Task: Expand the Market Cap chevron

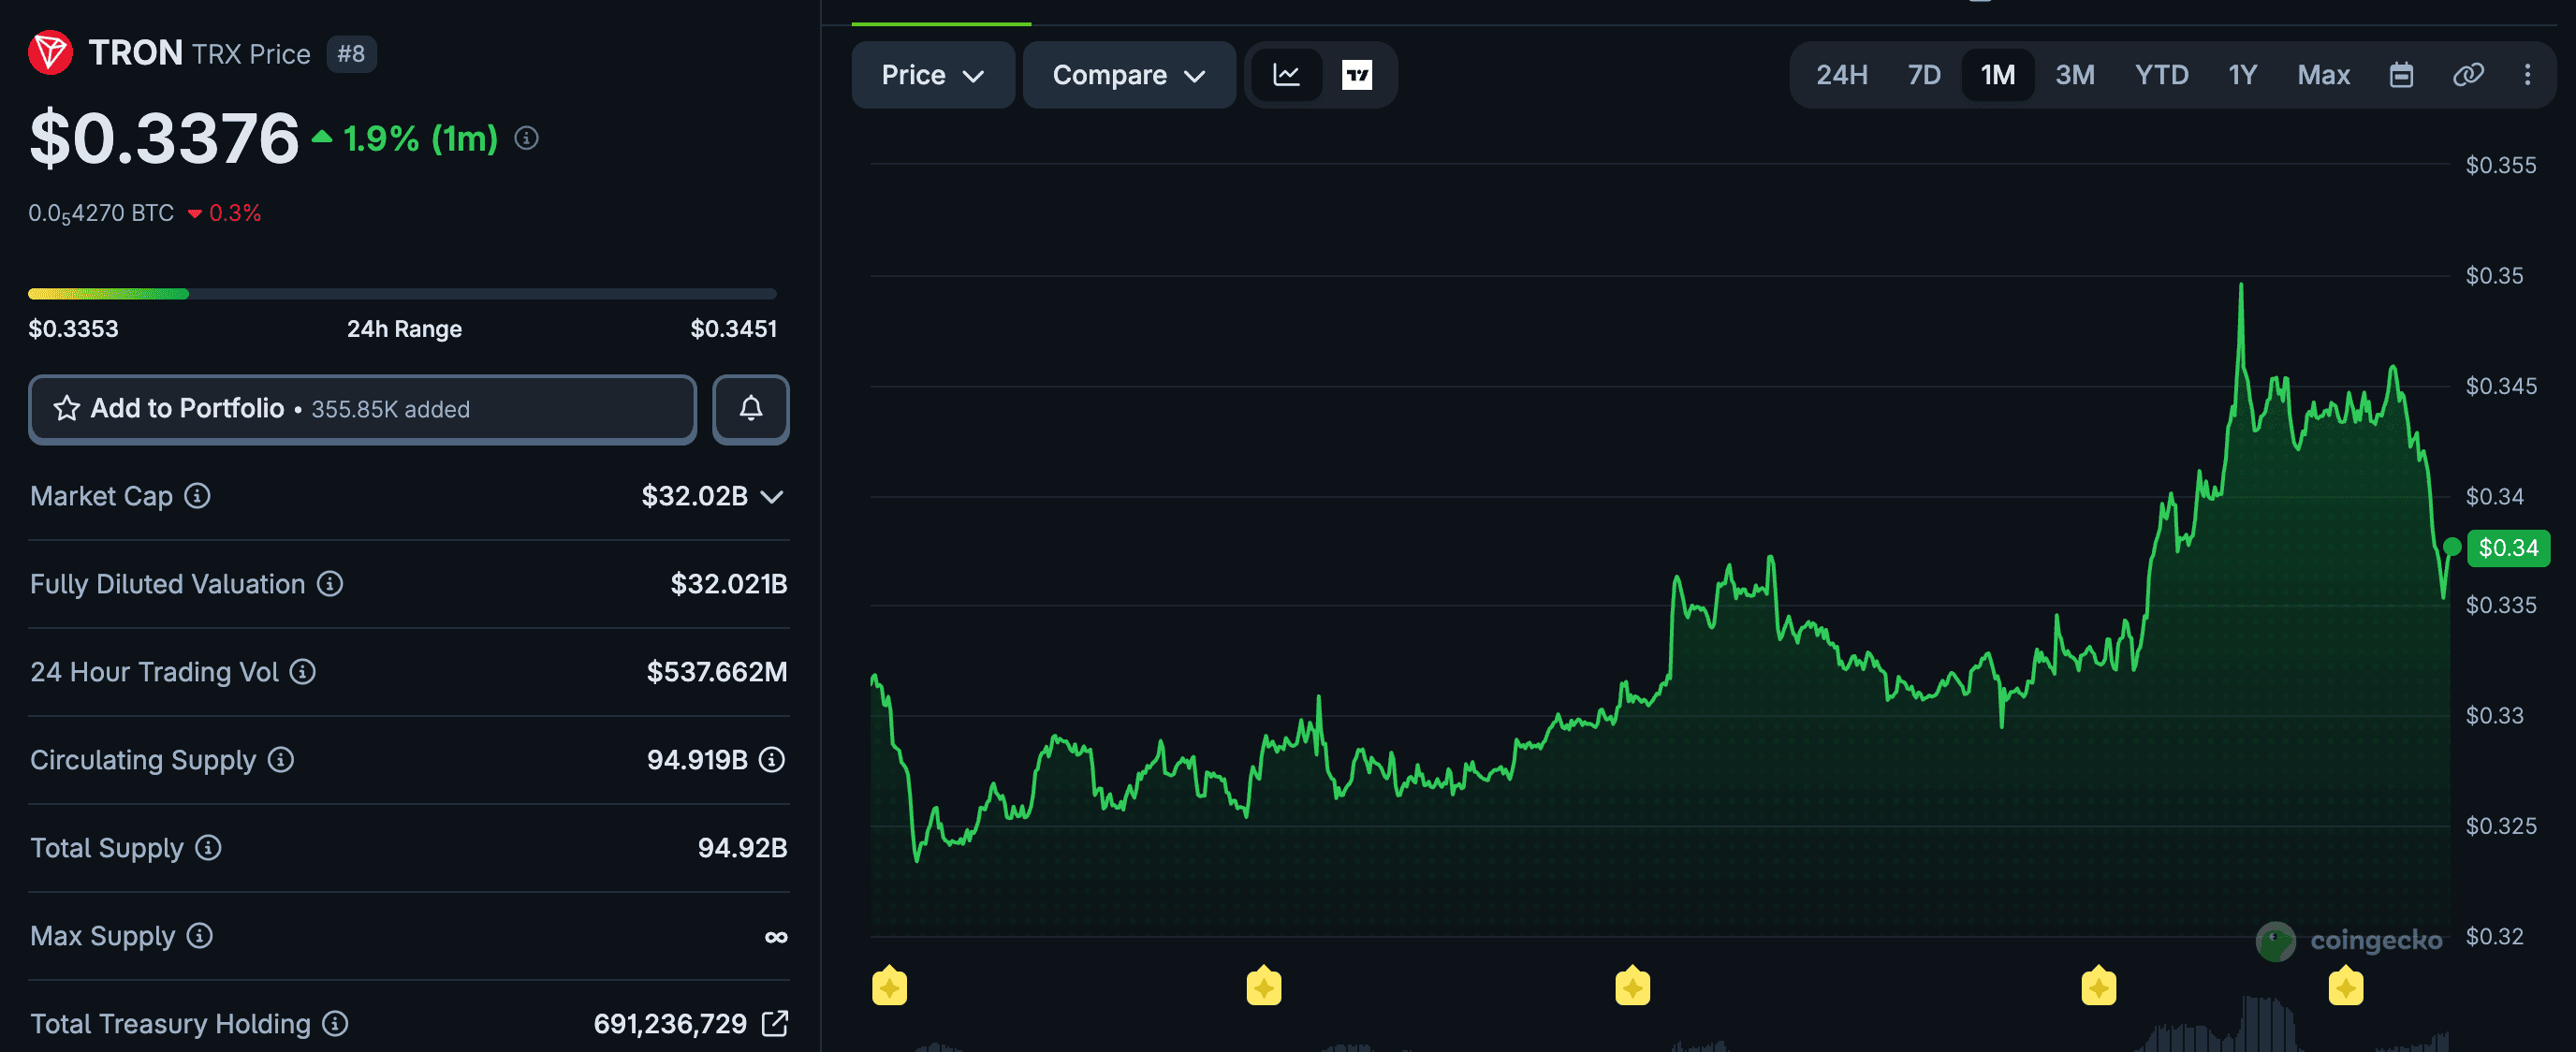Action: pyautogui.click(x=771, y=497)
